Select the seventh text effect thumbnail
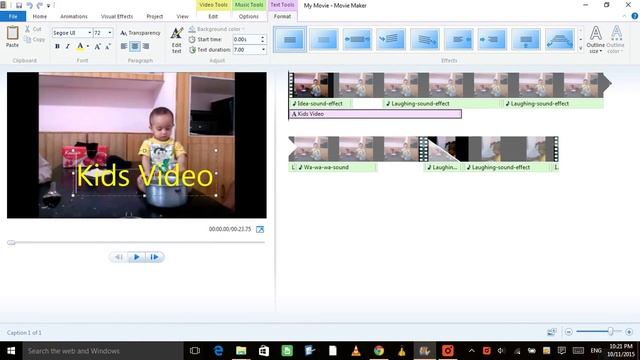The height and width of the screenshot is (360, 640). [492, 39]
